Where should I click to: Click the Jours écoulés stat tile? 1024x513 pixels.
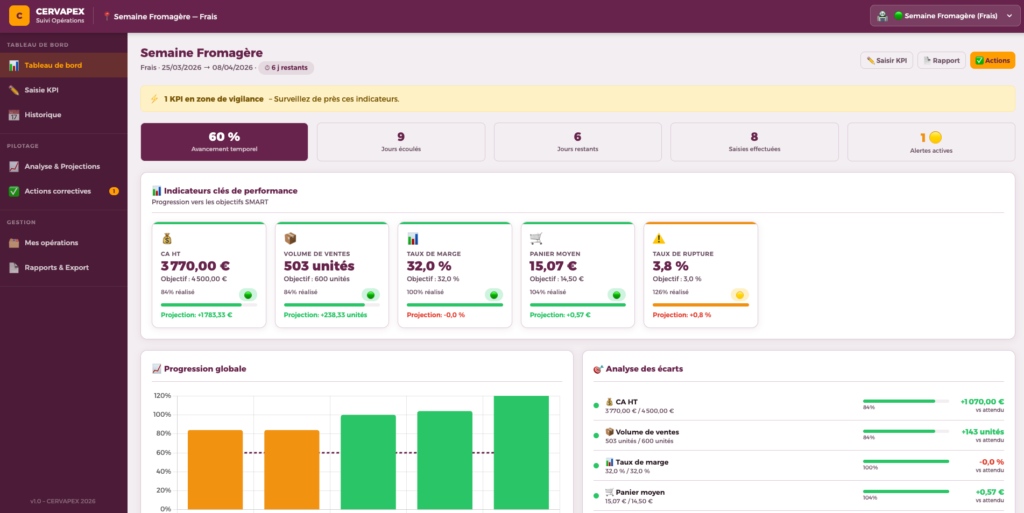(401, 142)
